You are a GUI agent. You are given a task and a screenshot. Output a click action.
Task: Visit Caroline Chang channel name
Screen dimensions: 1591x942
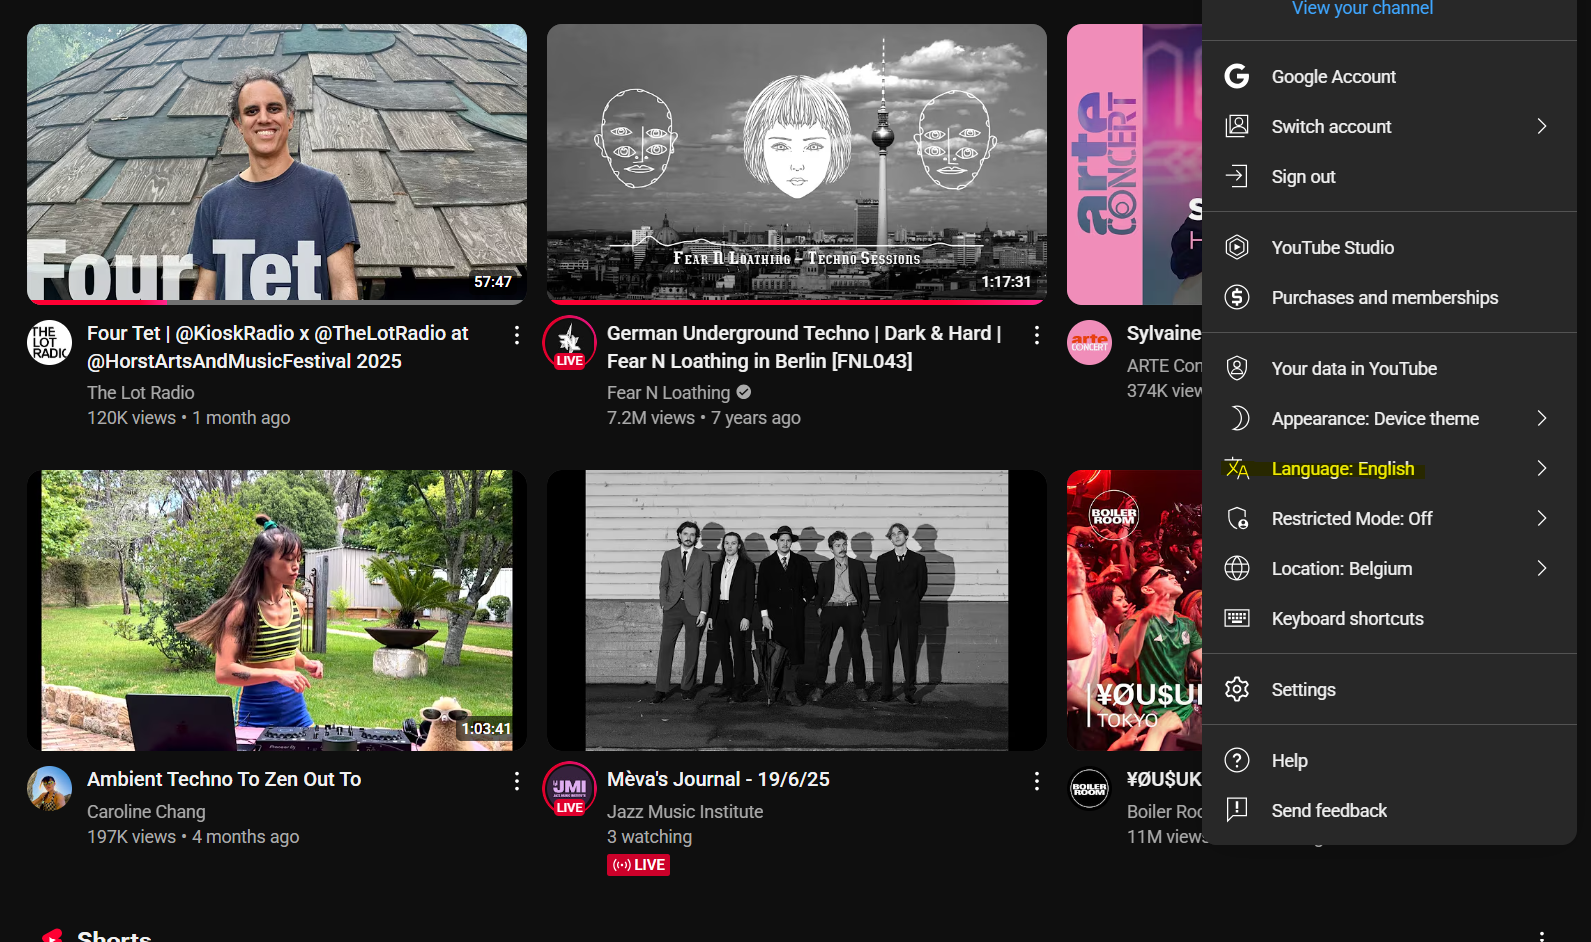click(x=146, y=811)
